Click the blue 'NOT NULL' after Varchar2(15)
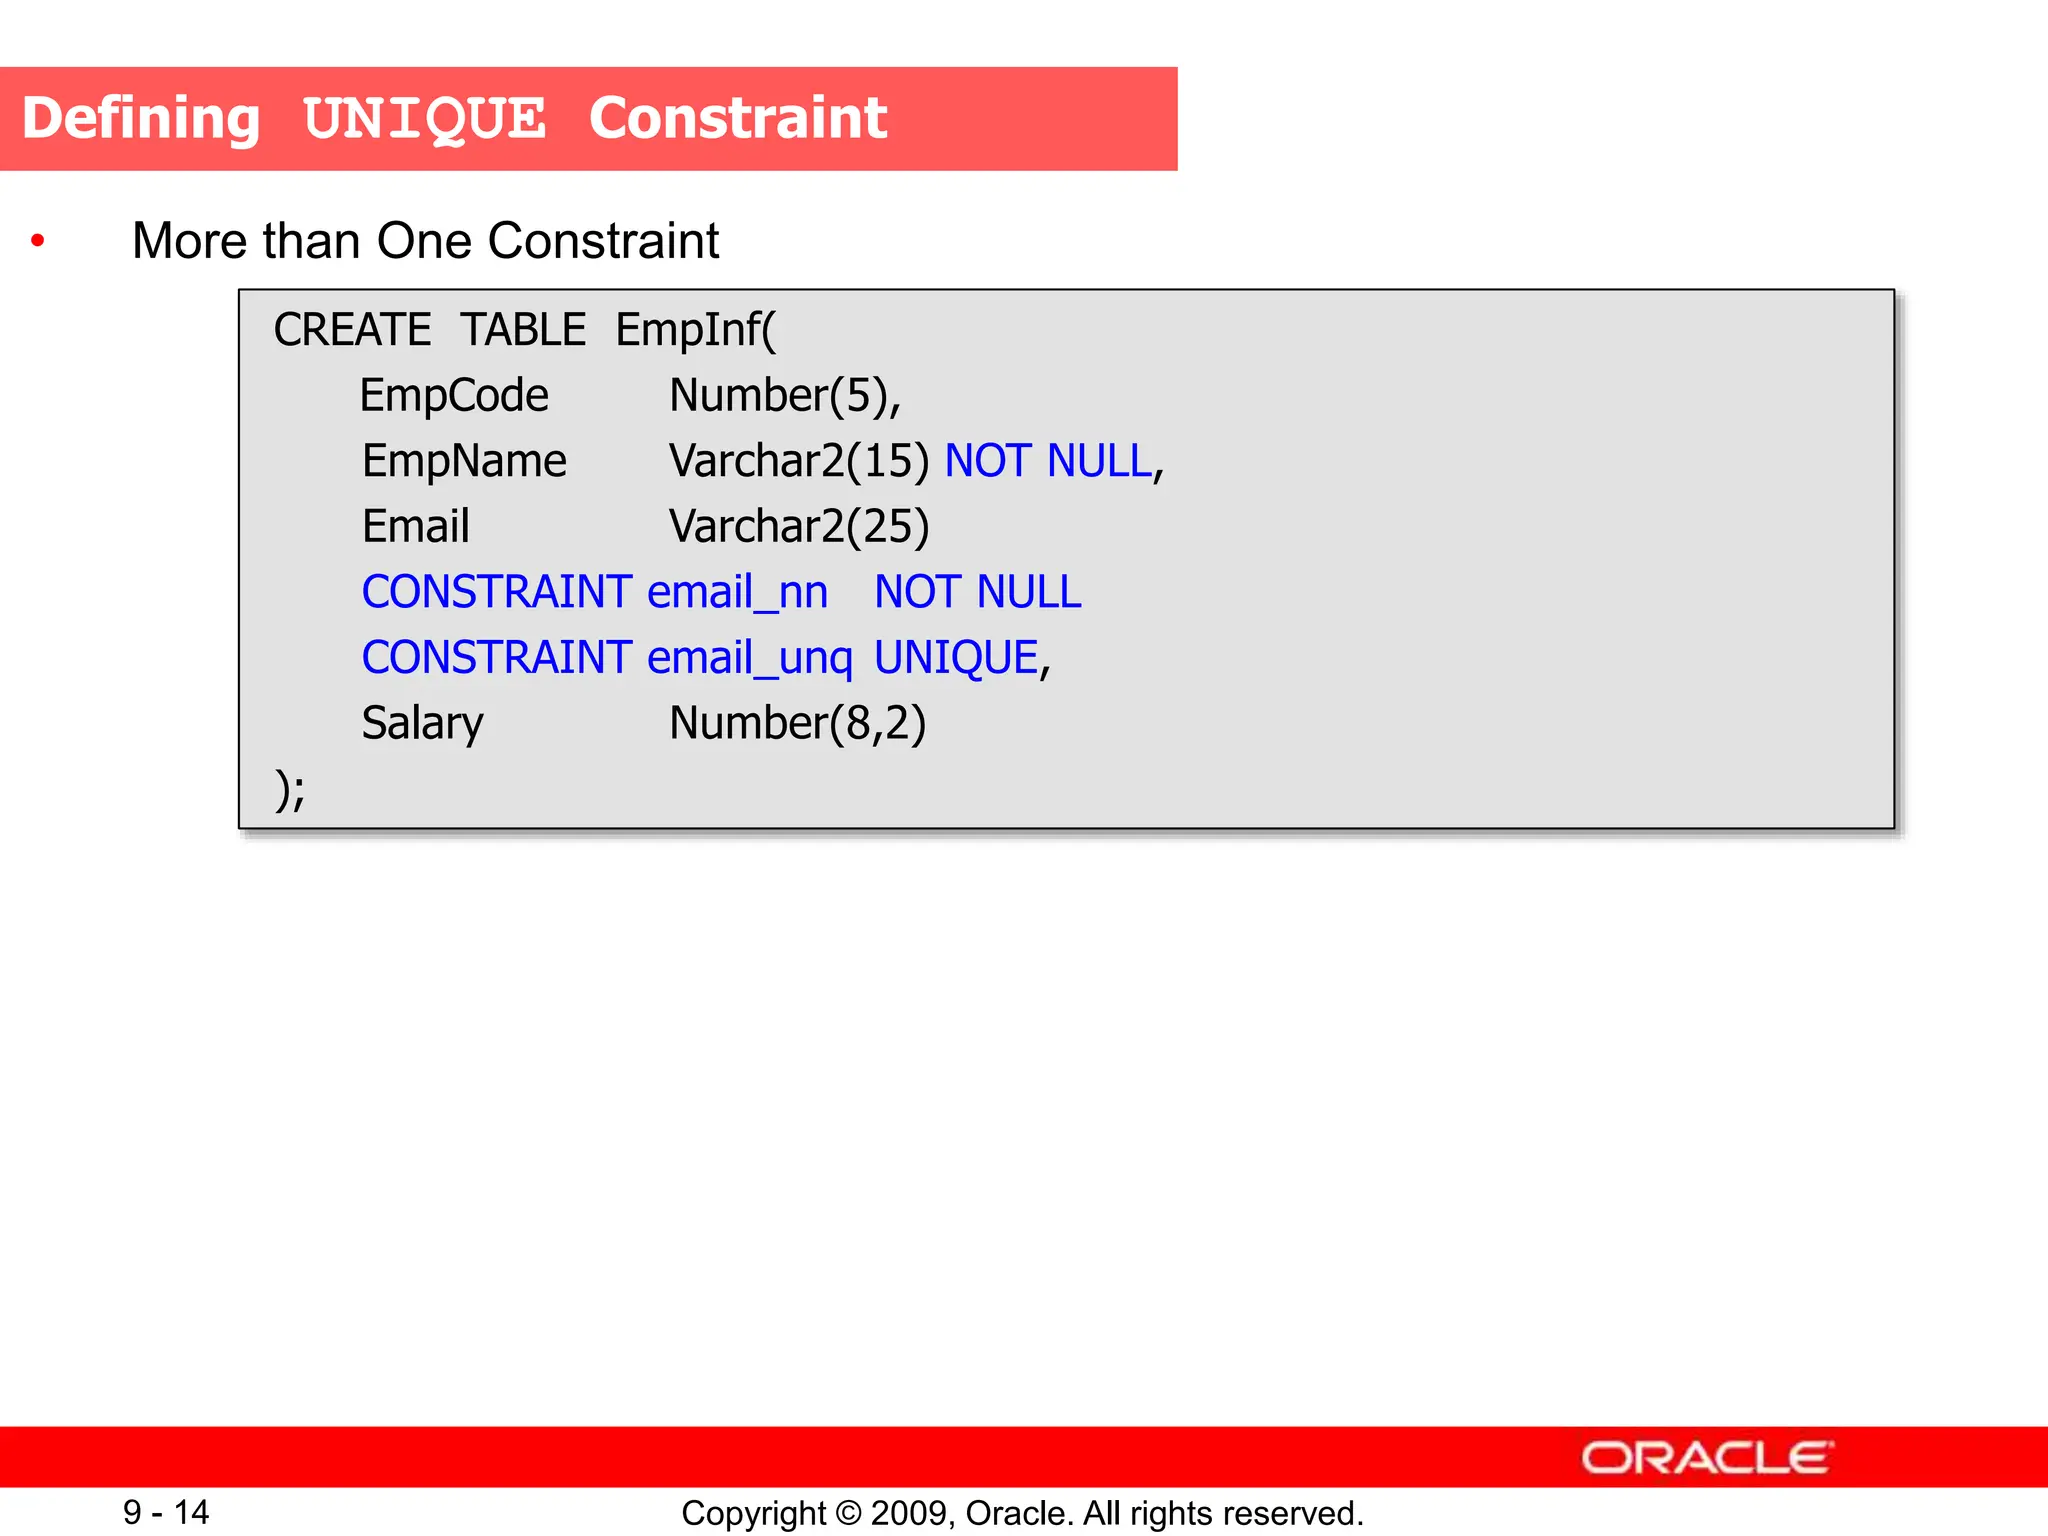The width and height of the screenshot is (2048, 1536). (1048, 461)
